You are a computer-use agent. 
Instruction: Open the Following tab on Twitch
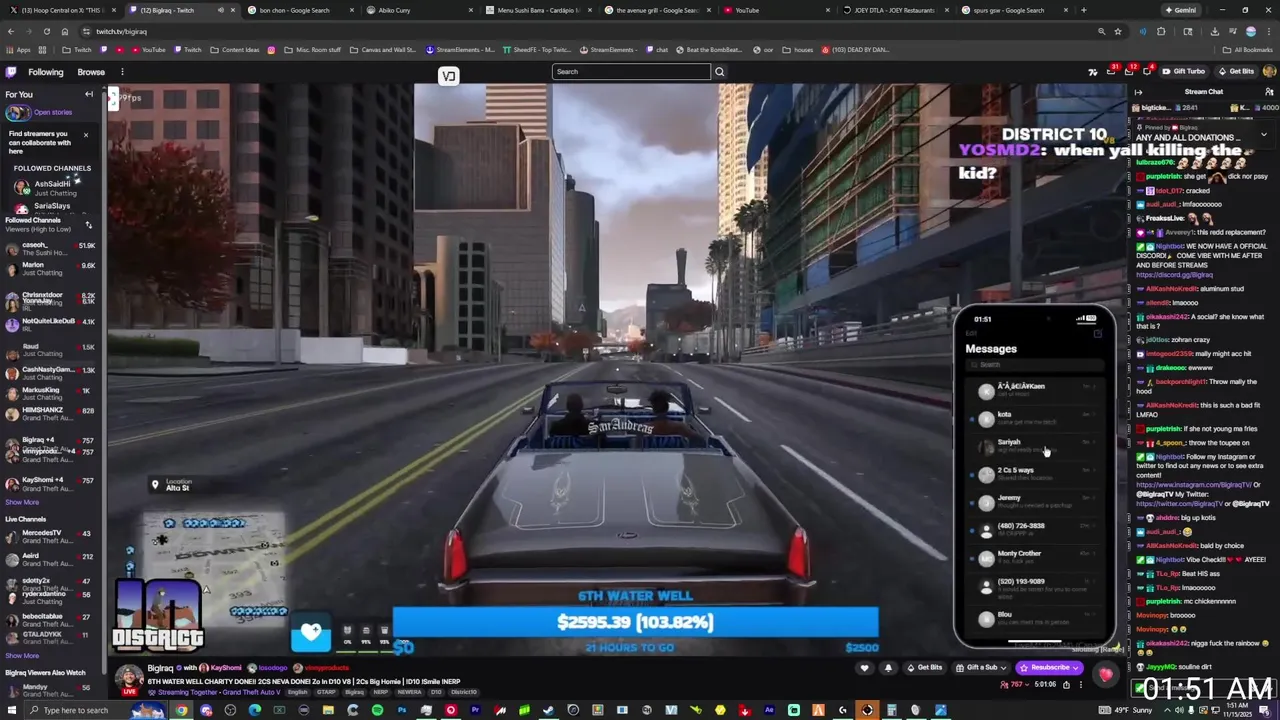[45, 72]
